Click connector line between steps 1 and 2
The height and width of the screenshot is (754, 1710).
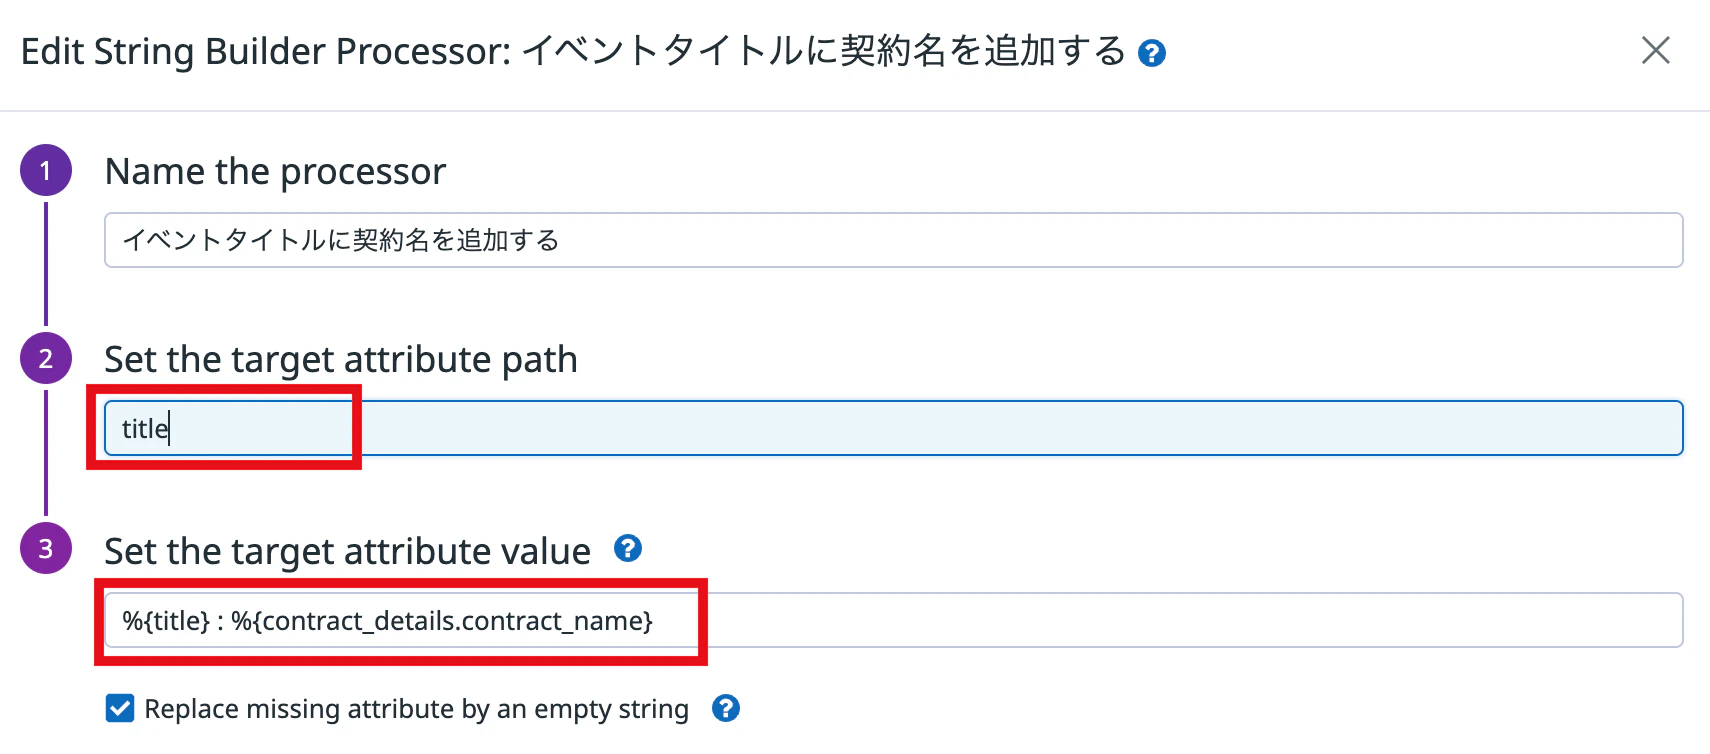[x=46, y=264]
